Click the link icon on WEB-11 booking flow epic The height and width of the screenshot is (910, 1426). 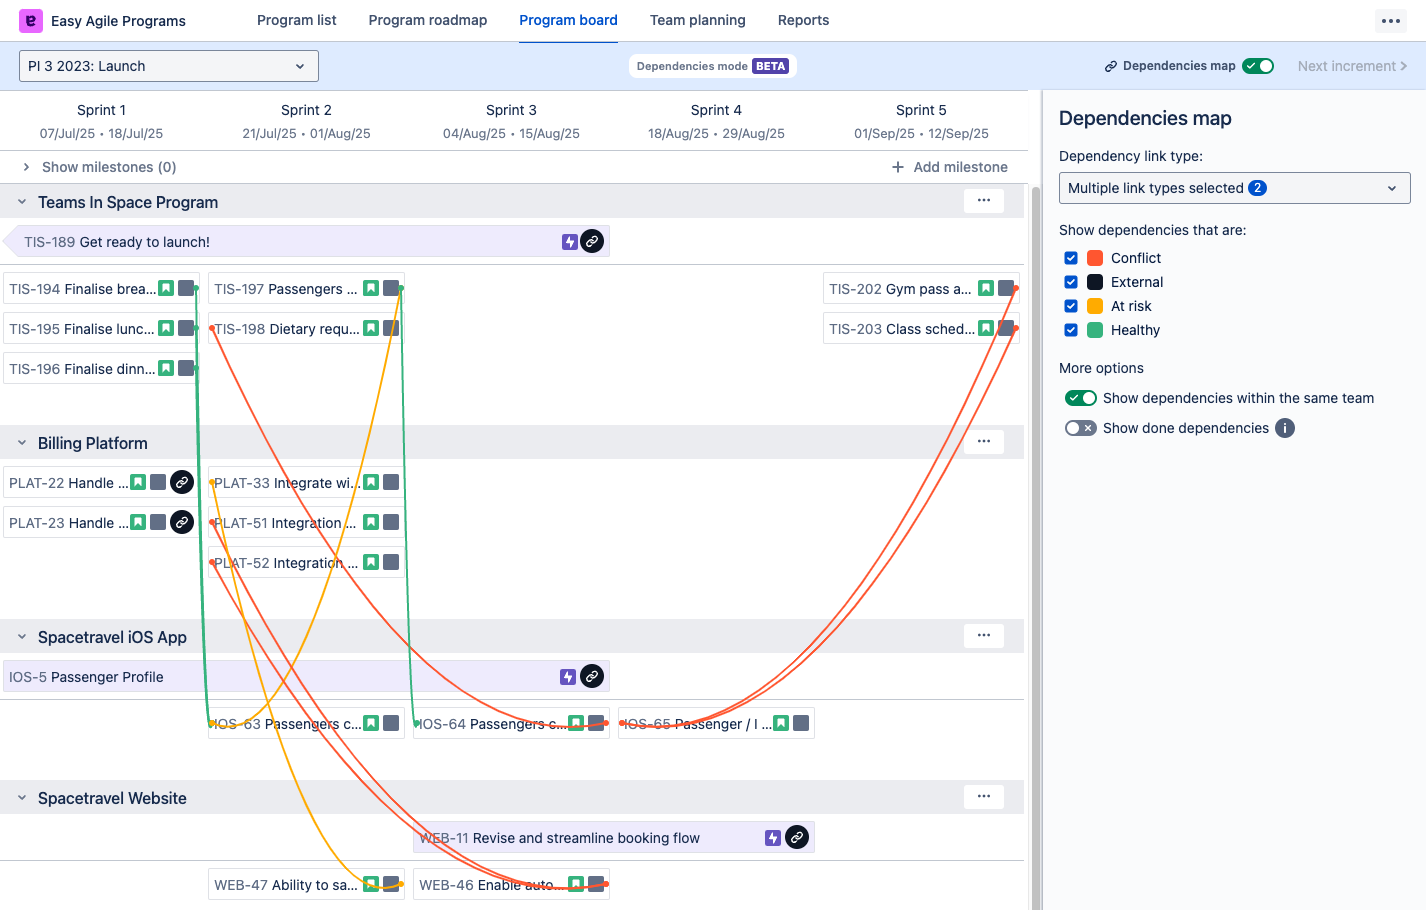[796, 837]
